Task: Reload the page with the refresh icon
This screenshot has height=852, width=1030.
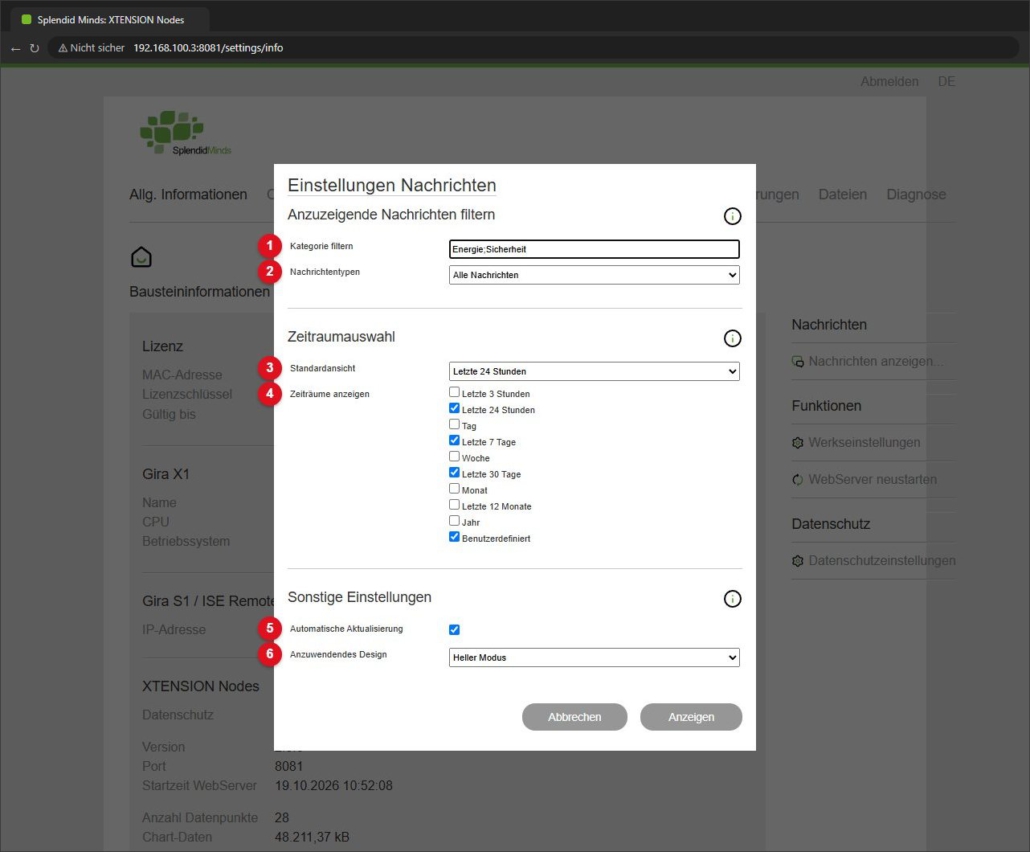Action: (34, 48)
